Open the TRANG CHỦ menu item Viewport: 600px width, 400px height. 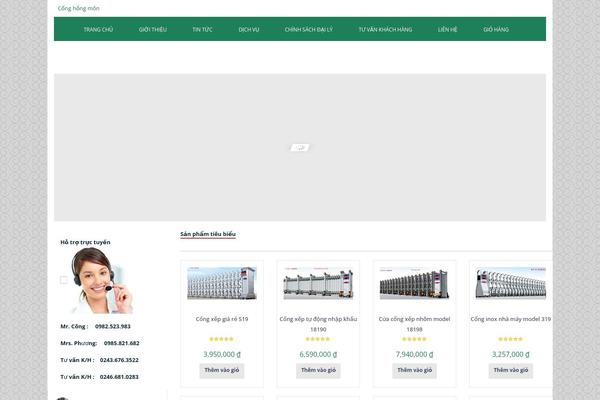pyautogui.click(x=98, y=29)
